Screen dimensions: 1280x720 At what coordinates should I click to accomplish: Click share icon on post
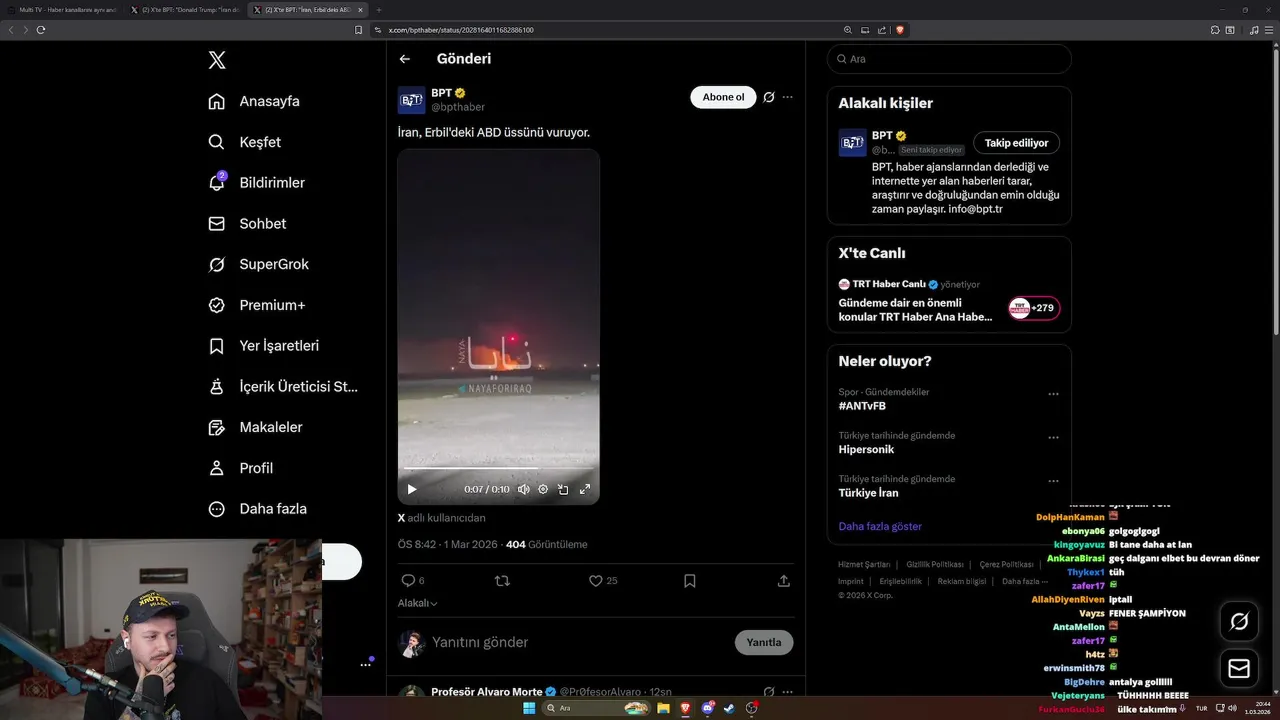click(x=784, y=580)
